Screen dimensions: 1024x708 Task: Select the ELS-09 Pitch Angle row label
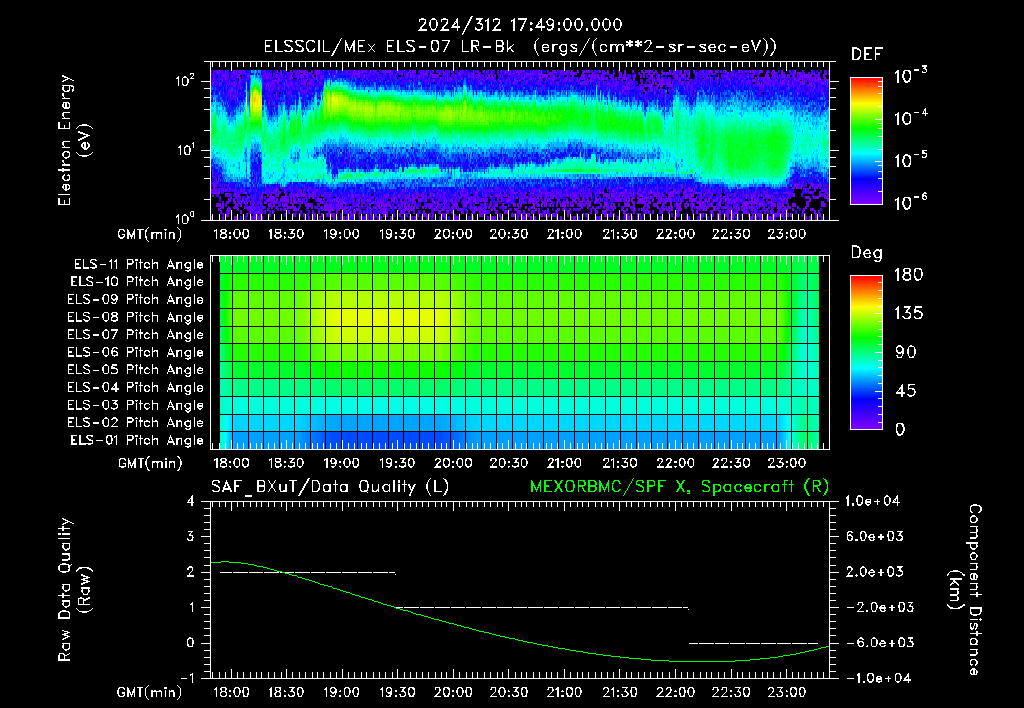136,300
